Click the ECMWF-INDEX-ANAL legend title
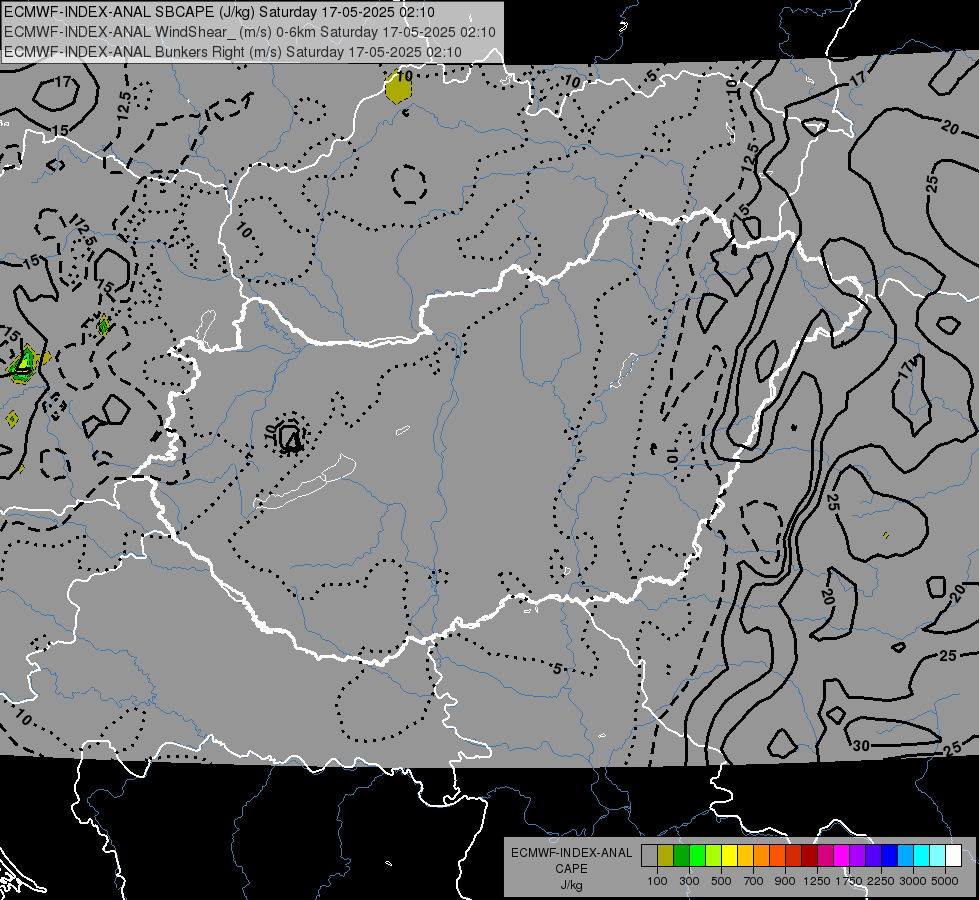The width and height of the screenshot is (979, 900). (571, 853)
